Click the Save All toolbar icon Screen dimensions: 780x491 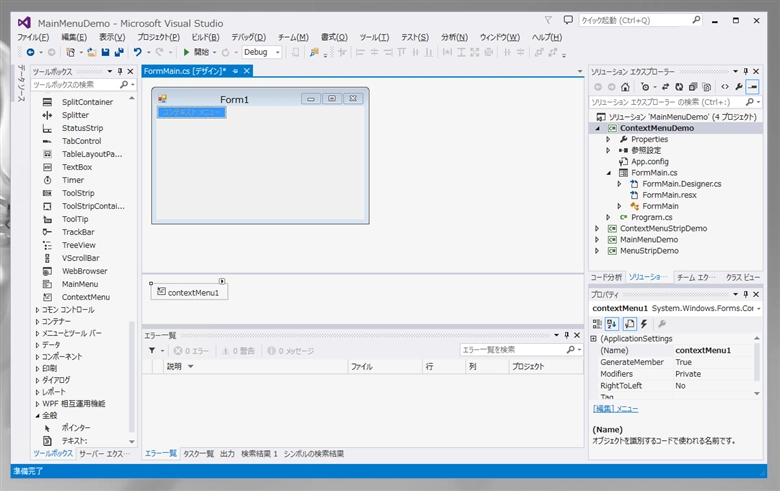pos(119,52)
